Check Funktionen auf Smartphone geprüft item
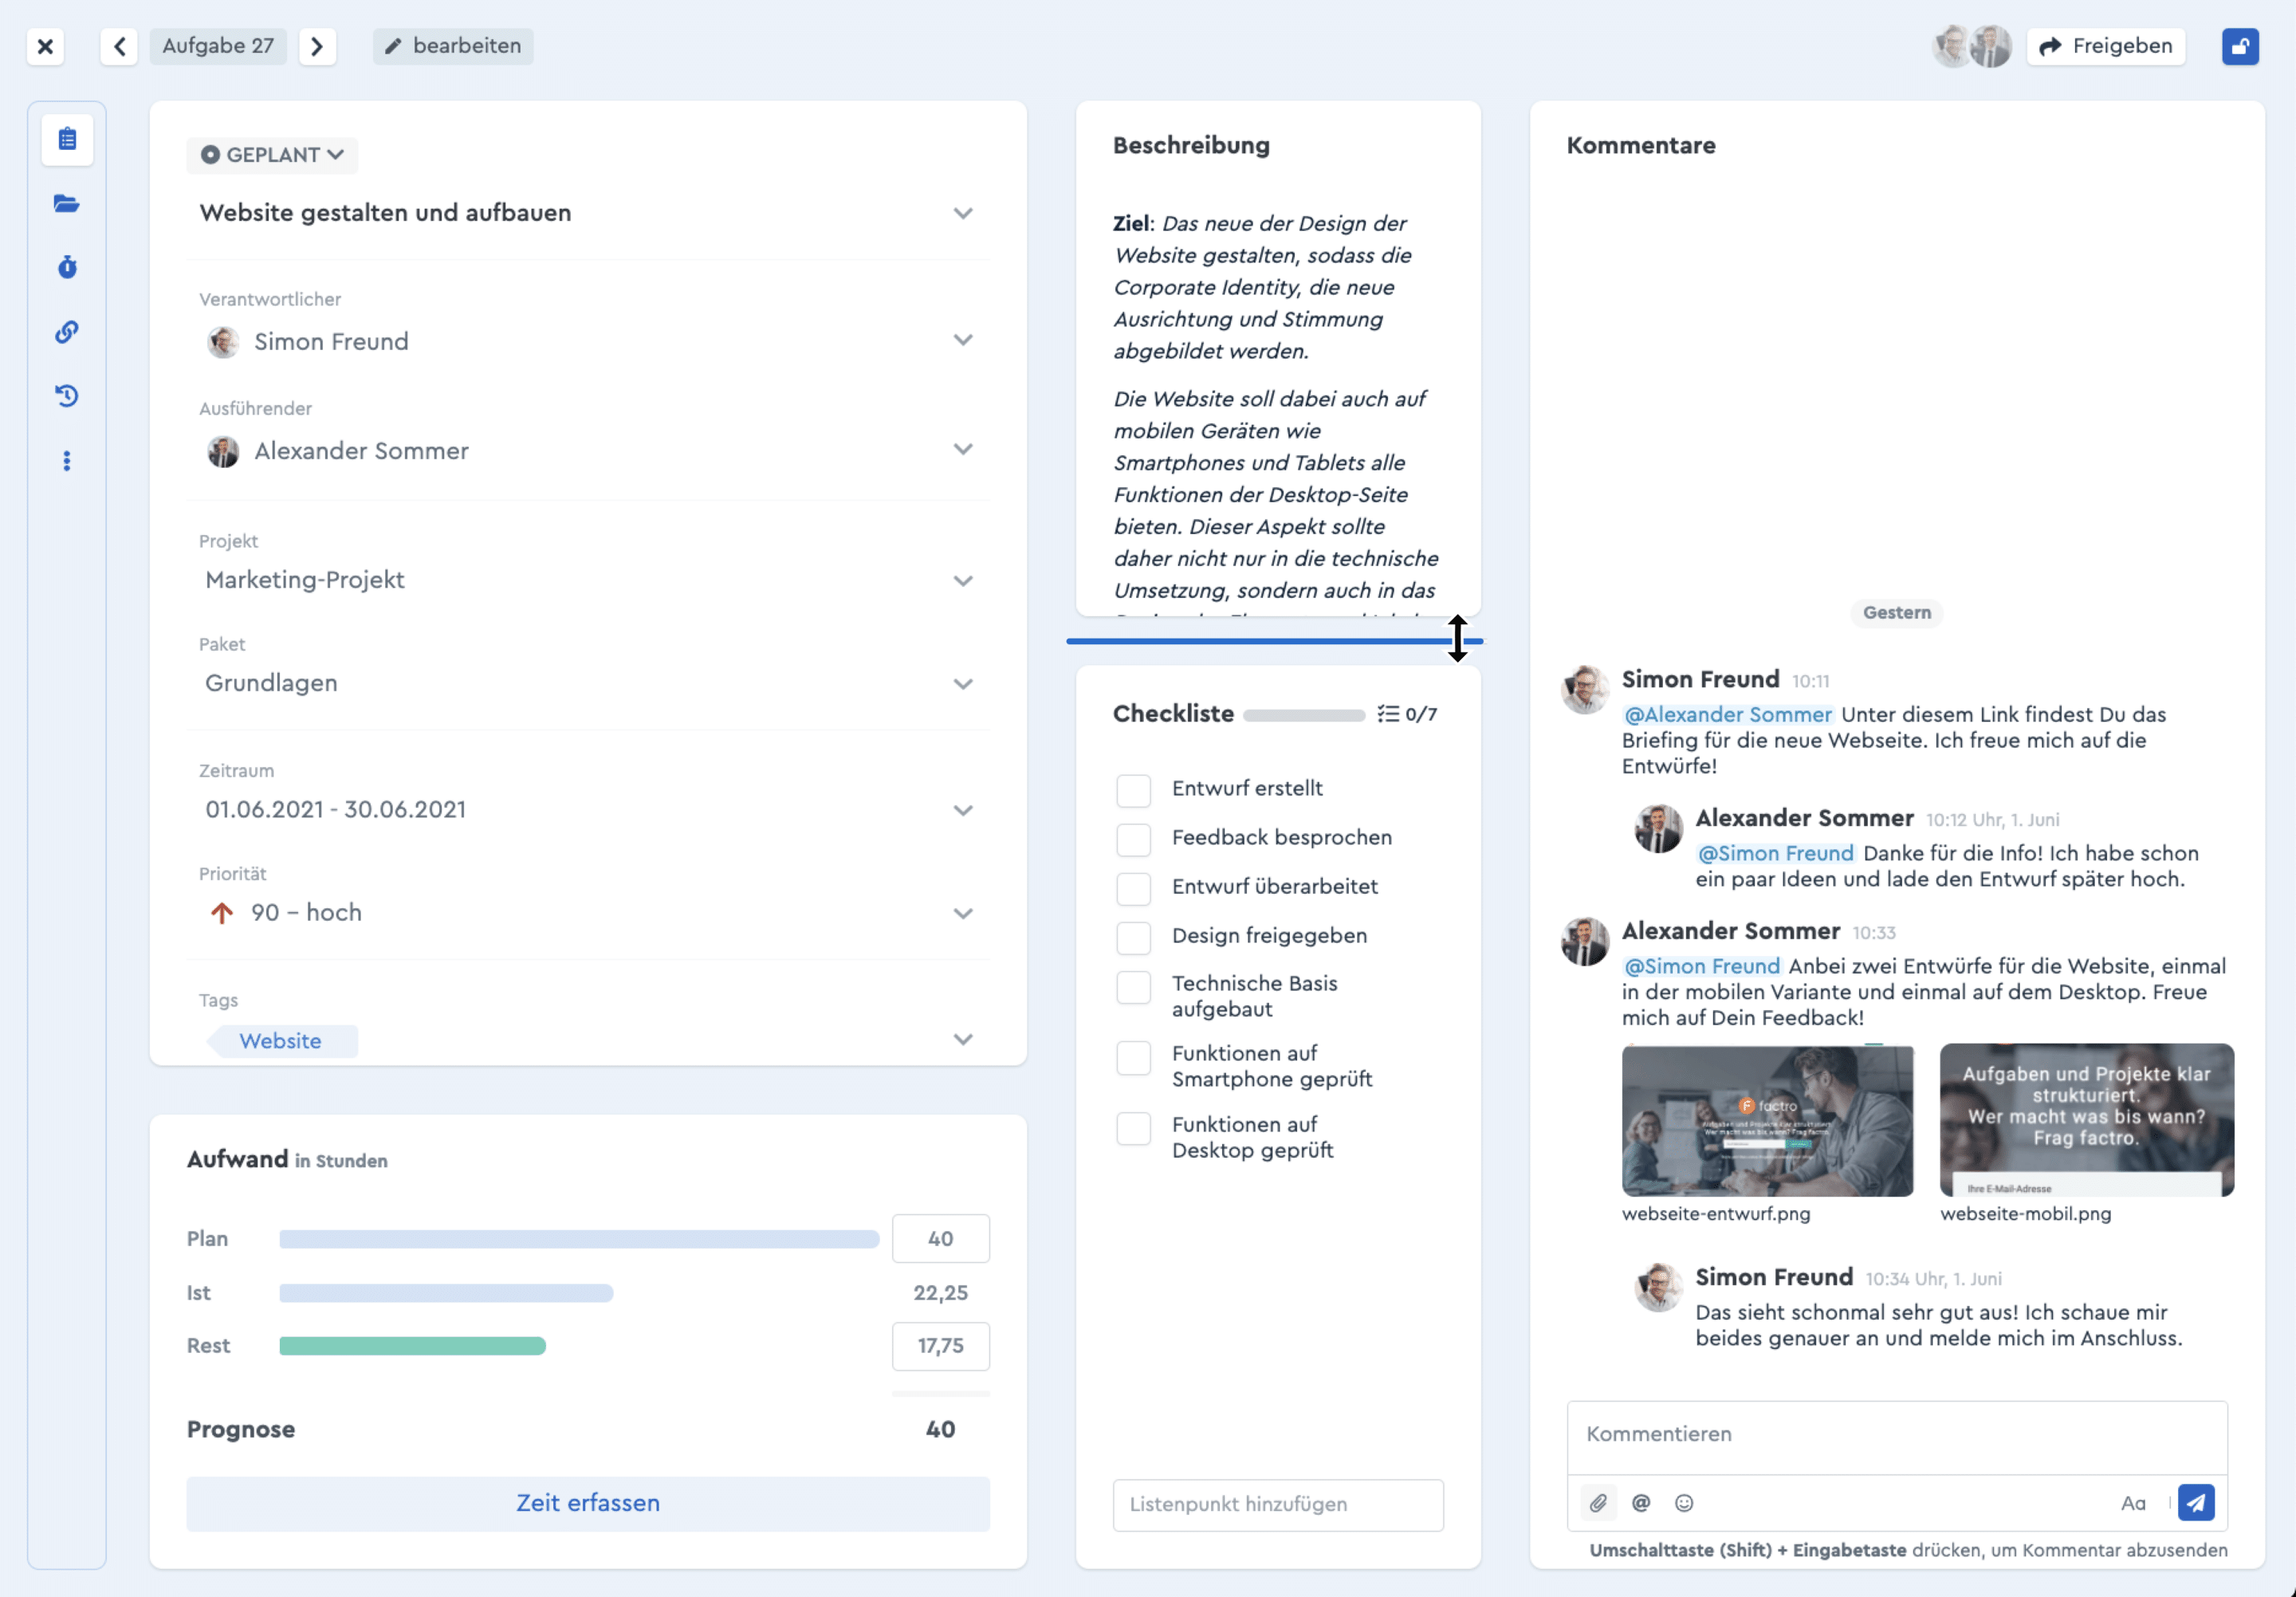The image size is (2296, 1597). point(1133,1057)
